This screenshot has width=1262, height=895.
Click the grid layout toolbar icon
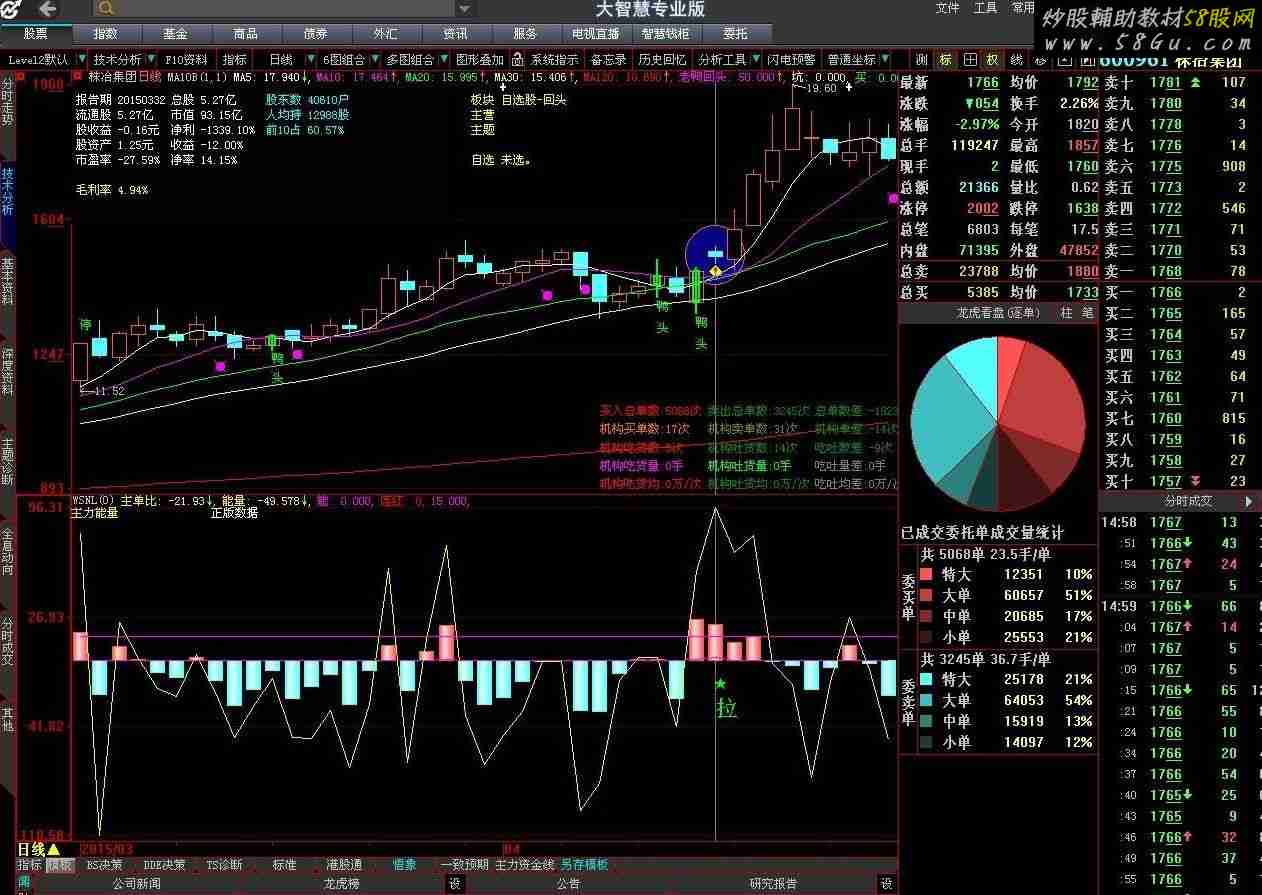click(969, 60)
